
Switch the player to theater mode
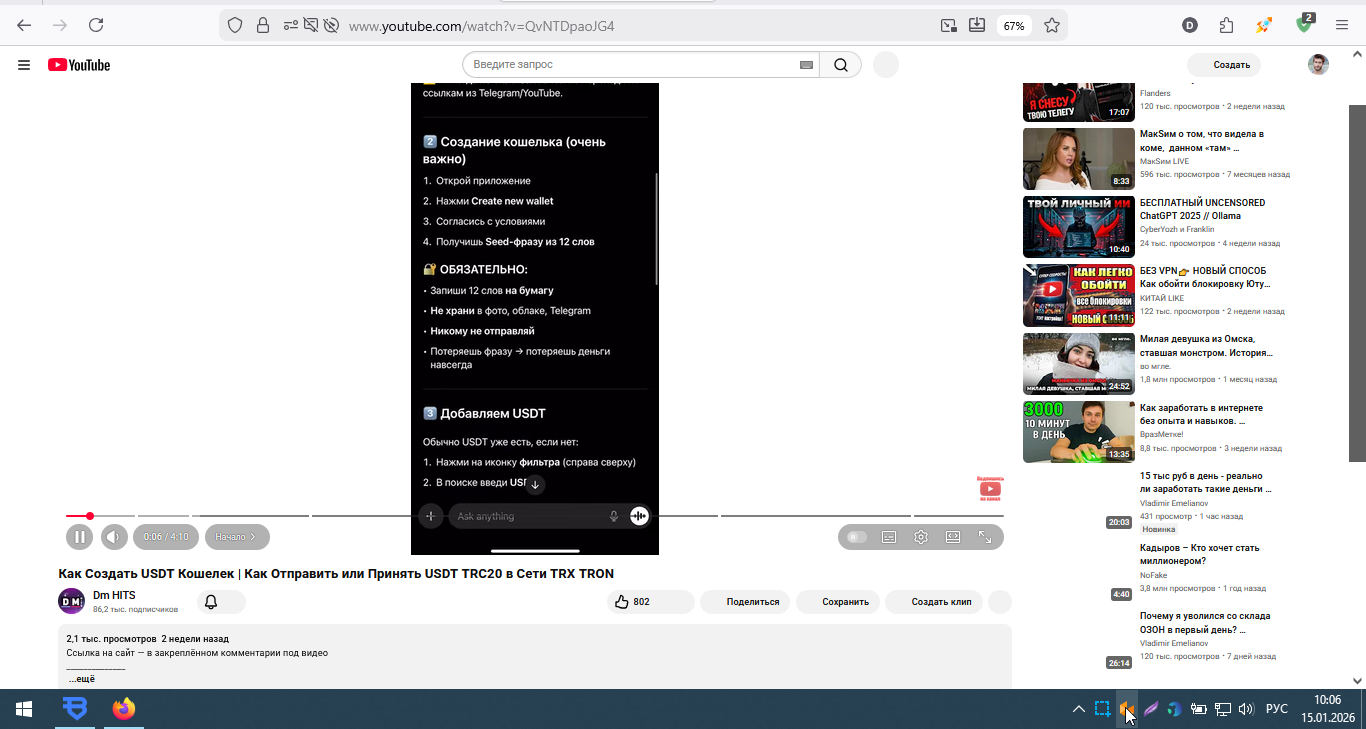click(953, 537)
